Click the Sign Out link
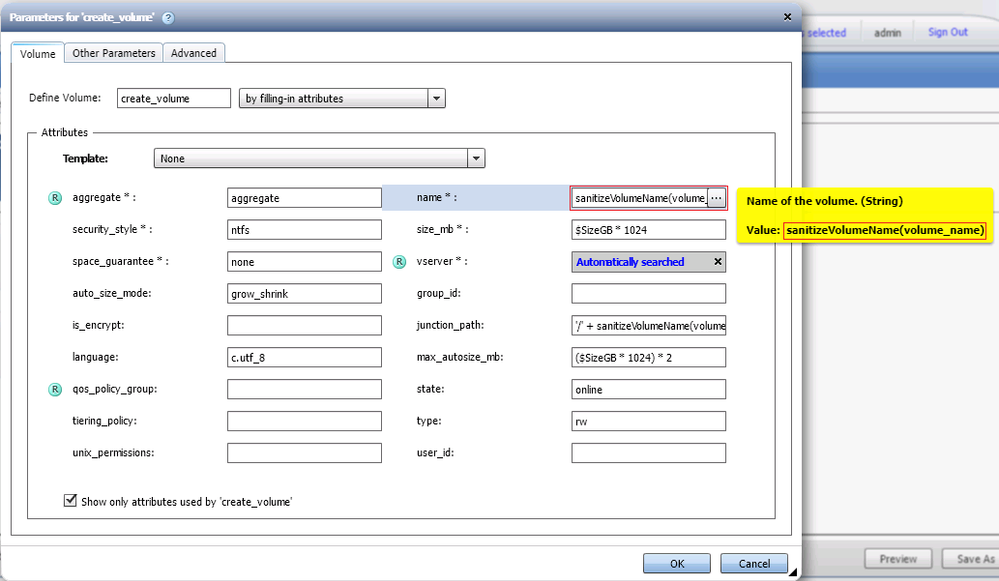This screenshot has width=999, height=581. (947, 32)
